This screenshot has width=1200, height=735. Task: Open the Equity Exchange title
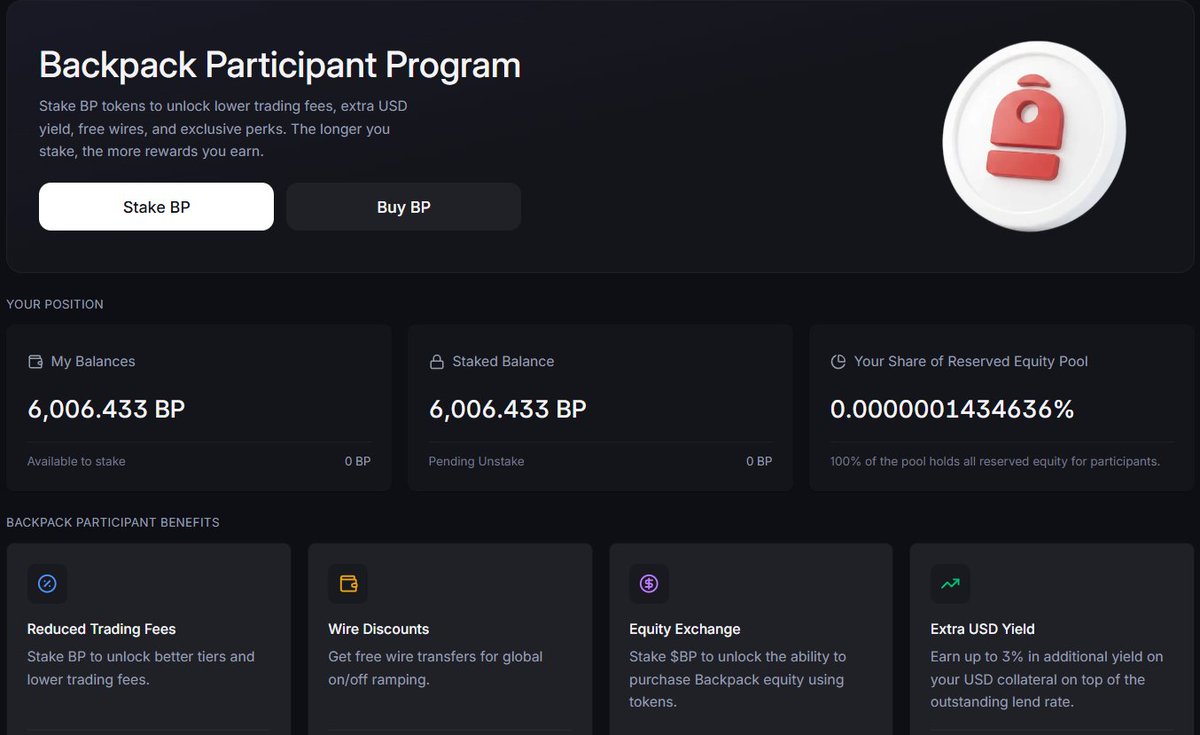pyautogui.click(x=685, y=629)
